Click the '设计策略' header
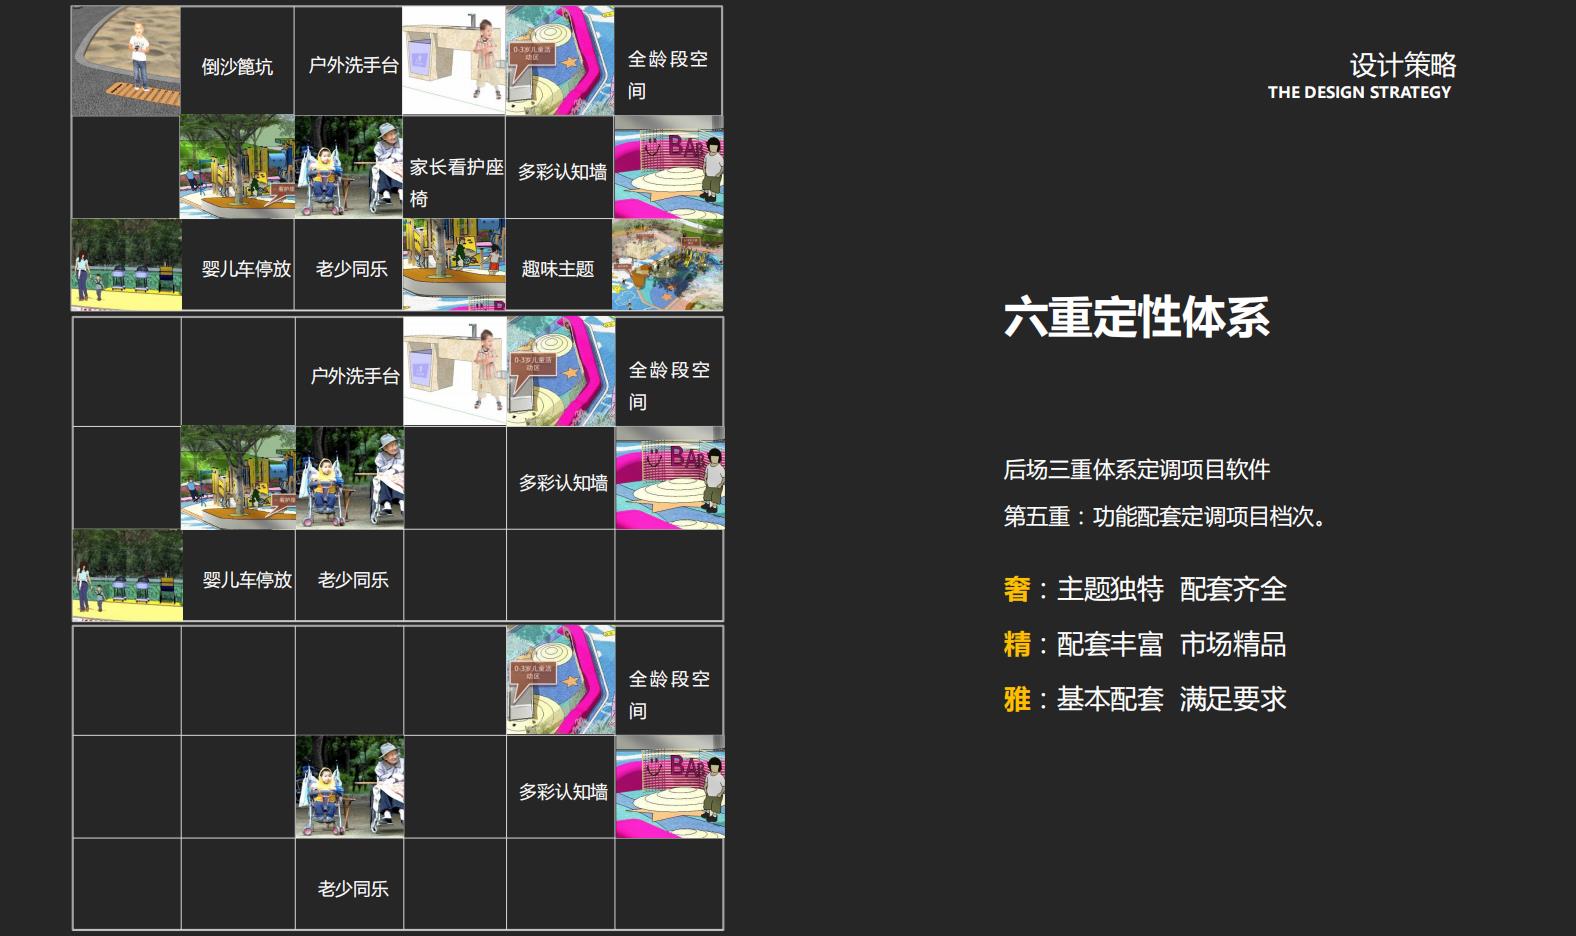This screenshot has height=936, width=1576. (1403, 65)
